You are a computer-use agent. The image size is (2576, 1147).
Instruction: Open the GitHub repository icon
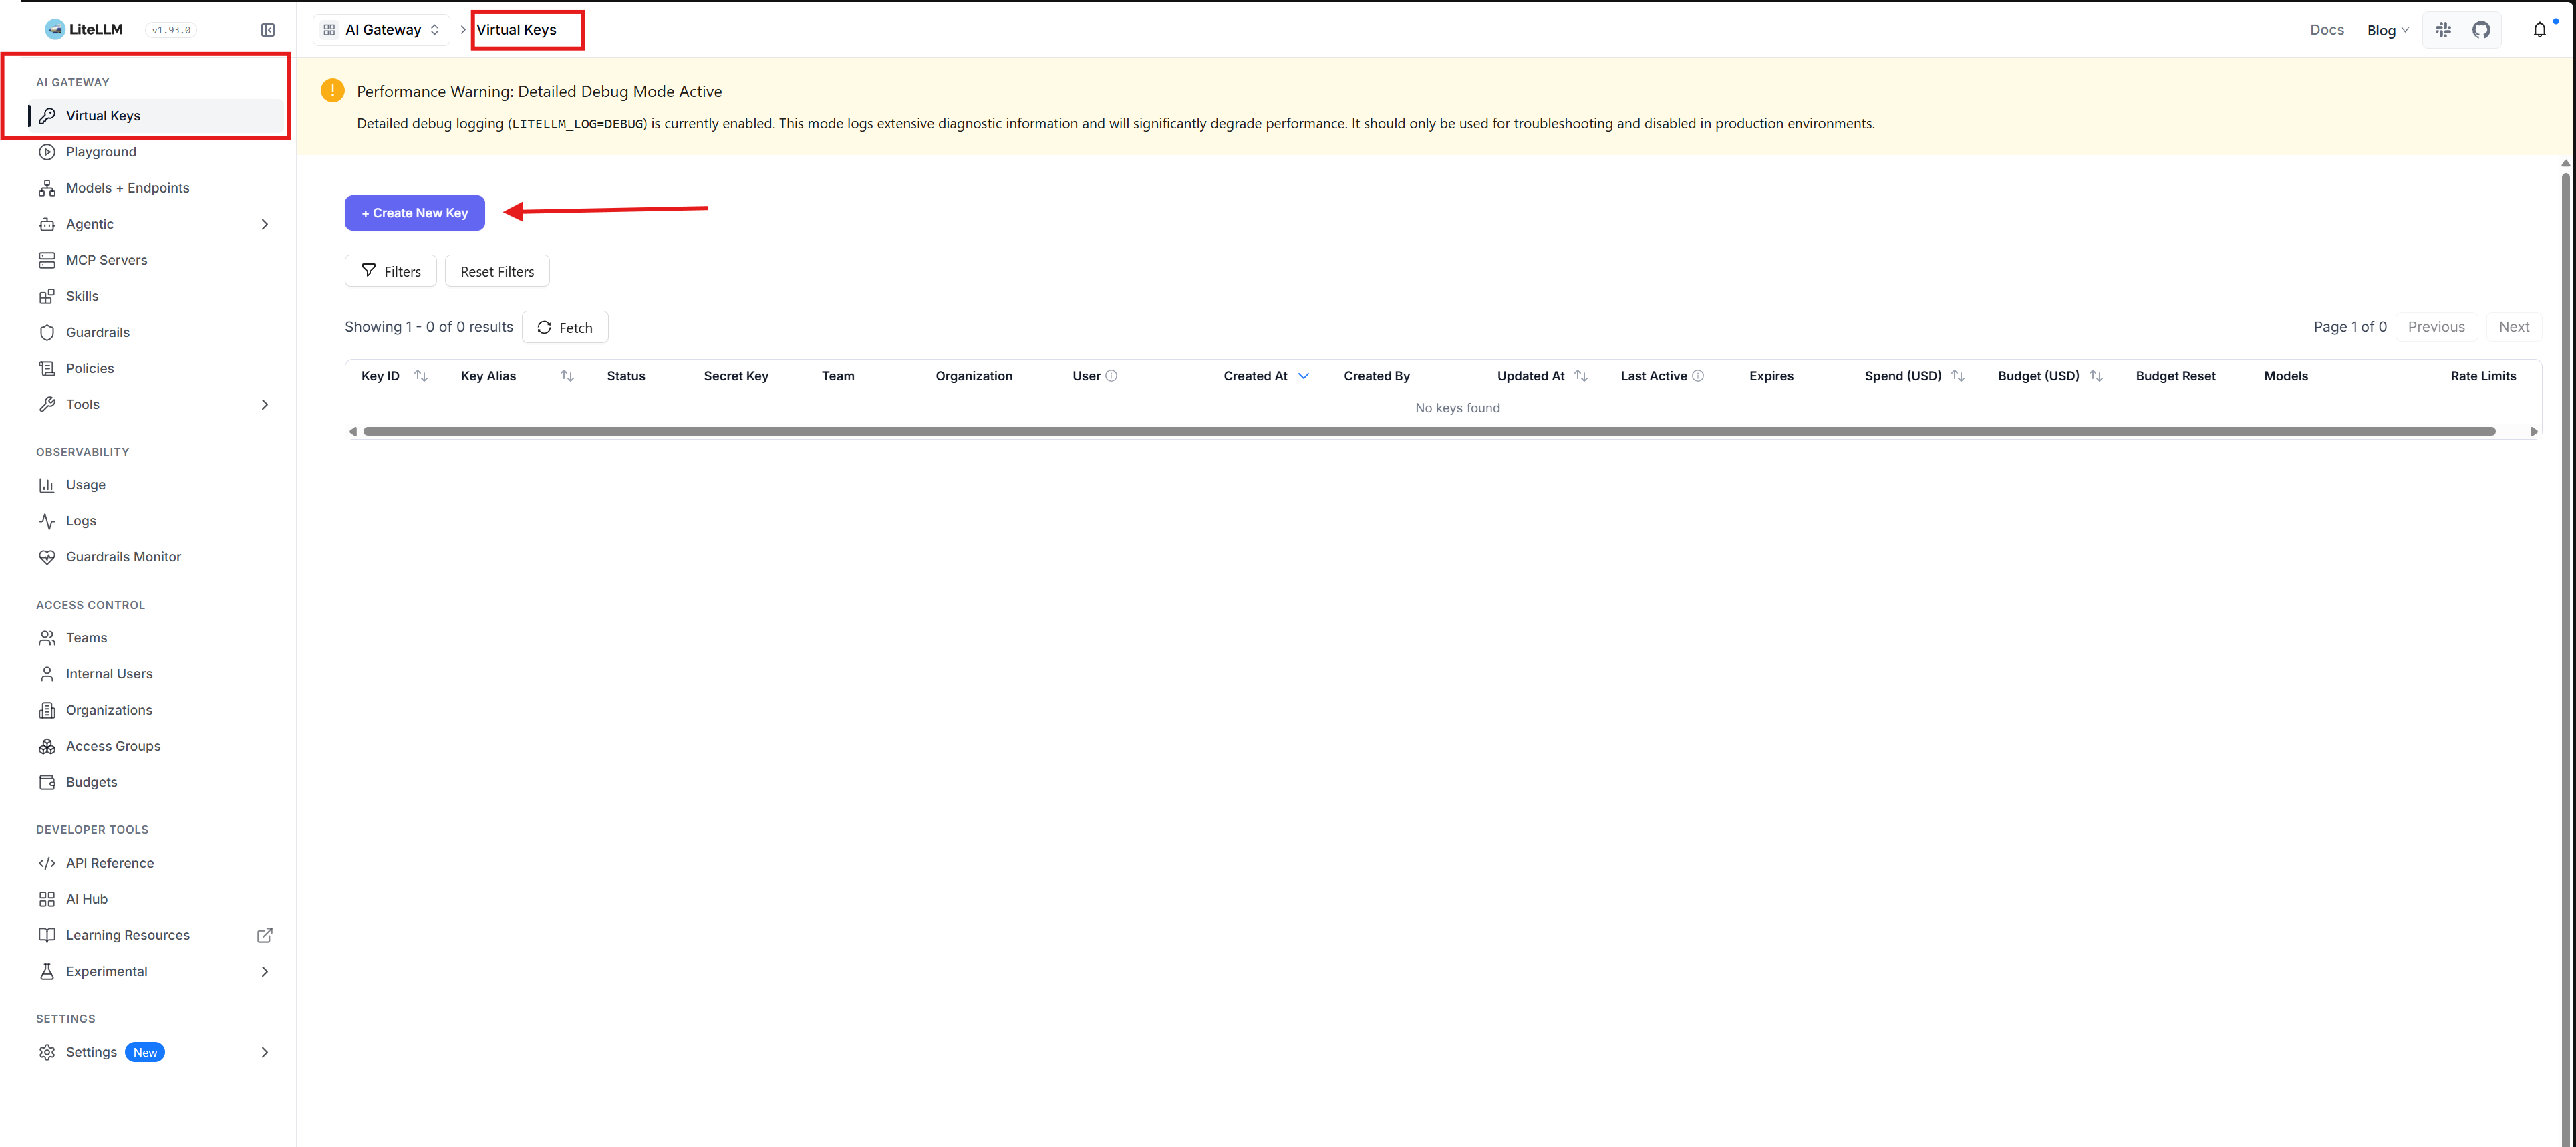click(x=2481, y=30)
